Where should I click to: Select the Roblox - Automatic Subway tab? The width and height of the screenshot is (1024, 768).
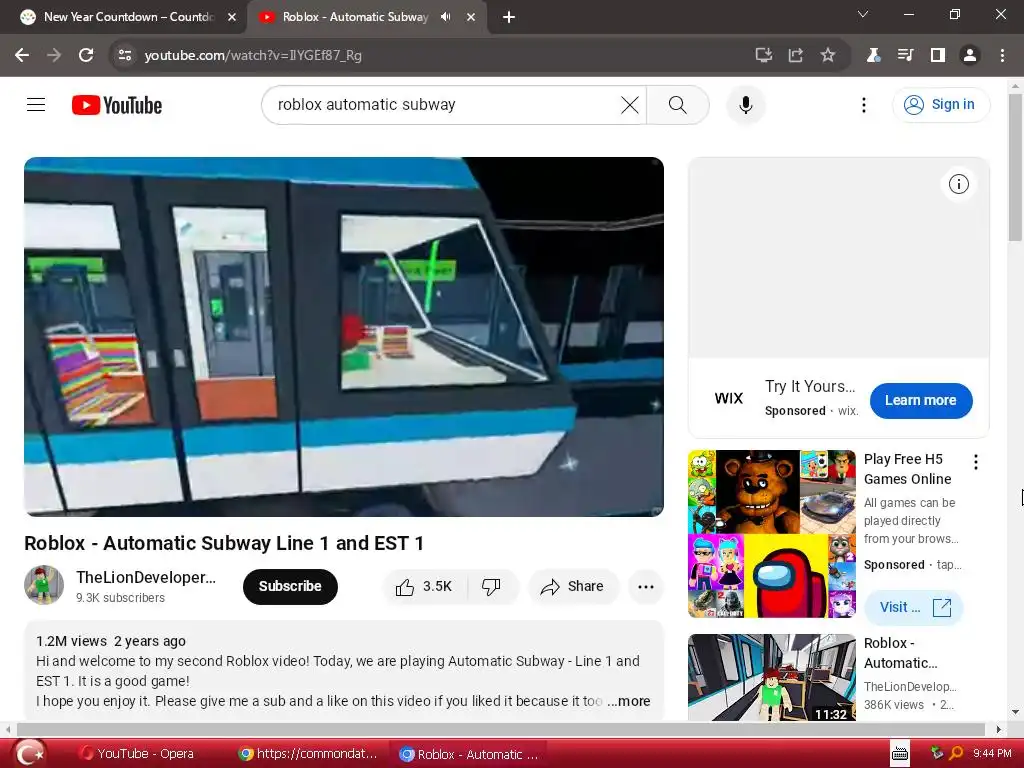click(355, 17)
